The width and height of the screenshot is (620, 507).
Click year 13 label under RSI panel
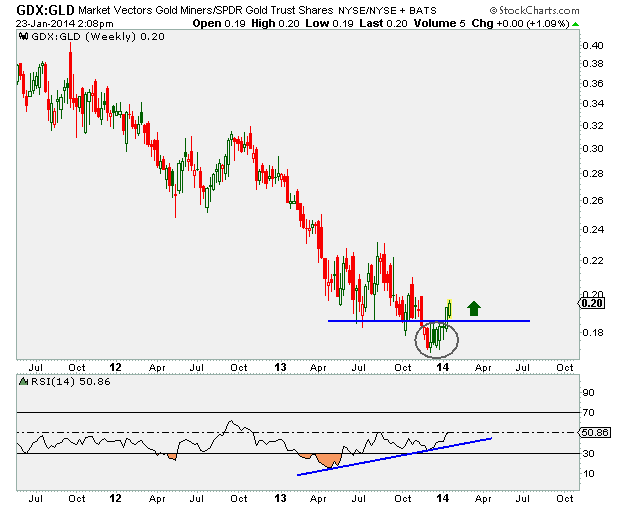point(280,498)
